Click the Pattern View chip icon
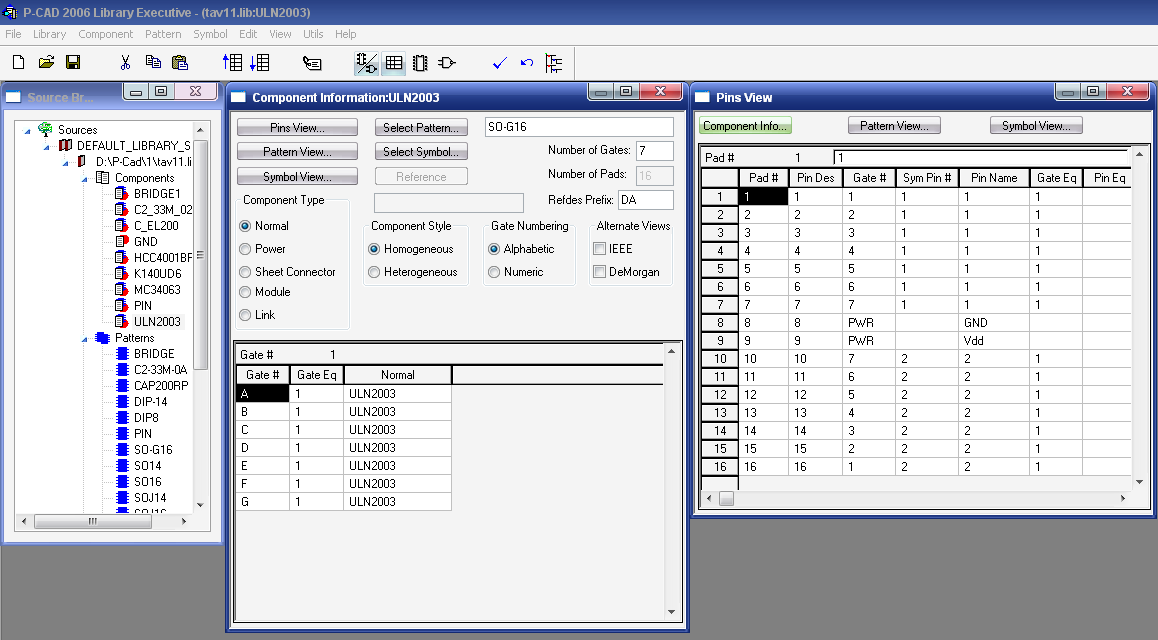This screenshot has height=640, width=1158. [x=420, y=63]
